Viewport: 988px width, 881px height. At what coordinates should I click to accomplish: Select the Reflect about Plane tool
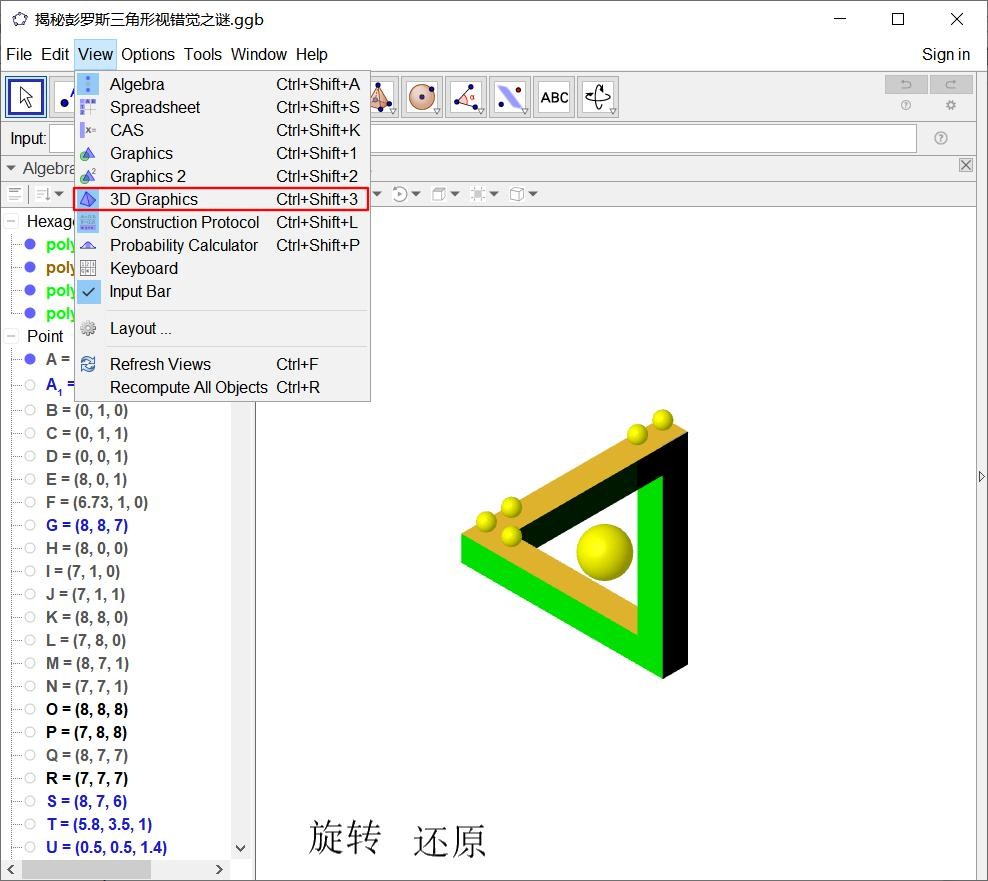pos(510,97)
